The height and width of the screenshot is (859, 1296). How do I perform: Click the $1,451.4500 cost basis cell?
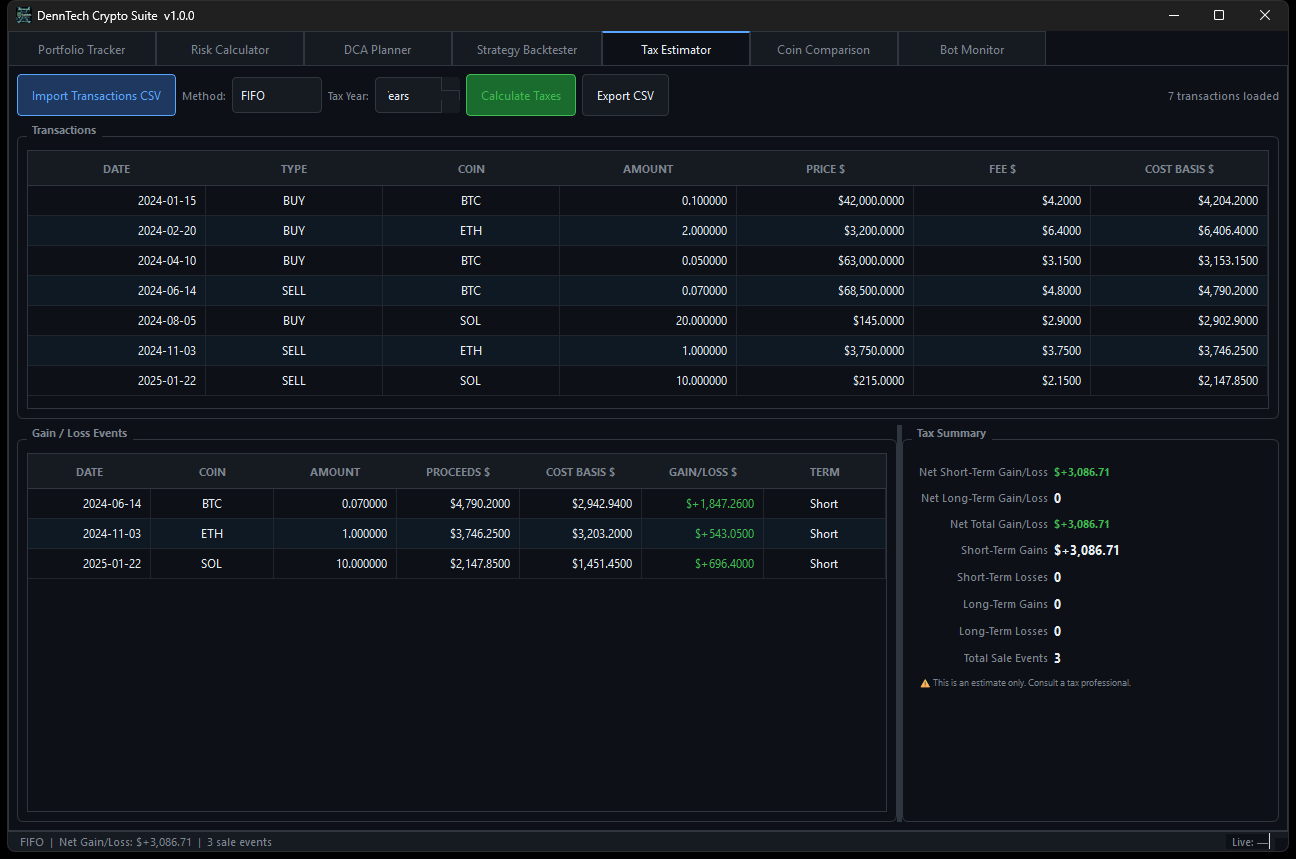[x=580, y=564]
